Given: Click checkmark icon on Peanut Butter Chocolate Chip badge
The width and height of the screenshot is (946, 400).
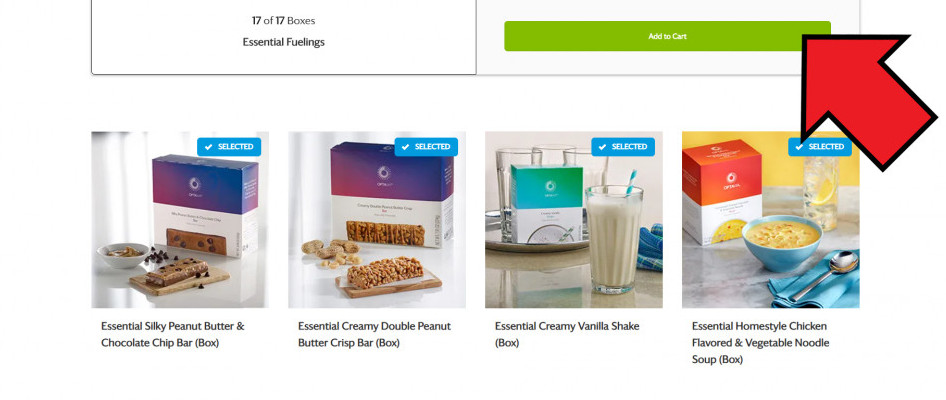Looking at the screenshot, I should 209,147.
